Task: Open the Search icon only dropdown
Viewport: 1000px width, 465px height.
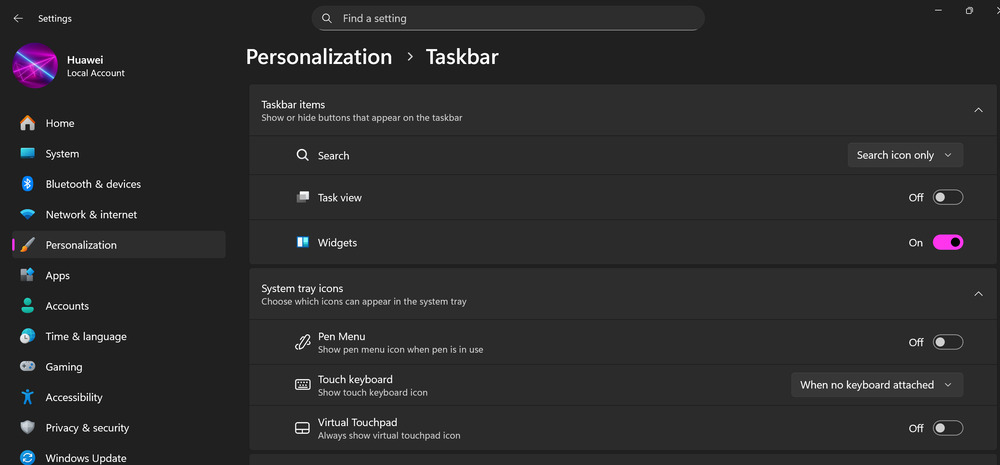Action: coord(905,155)
